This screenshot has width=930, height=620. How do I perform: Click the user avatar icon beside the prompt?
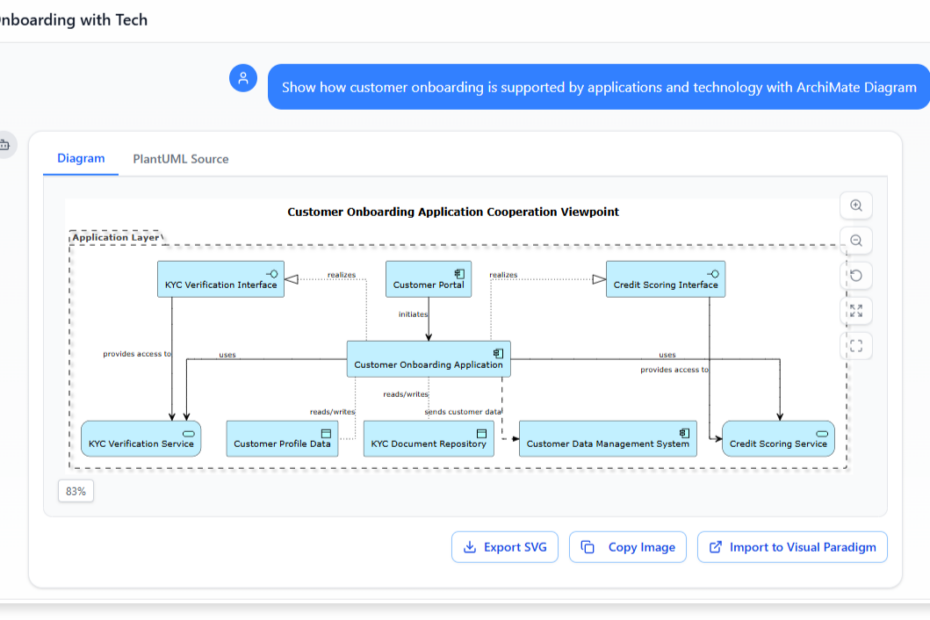pyautogui.click(x=243, y=78)
